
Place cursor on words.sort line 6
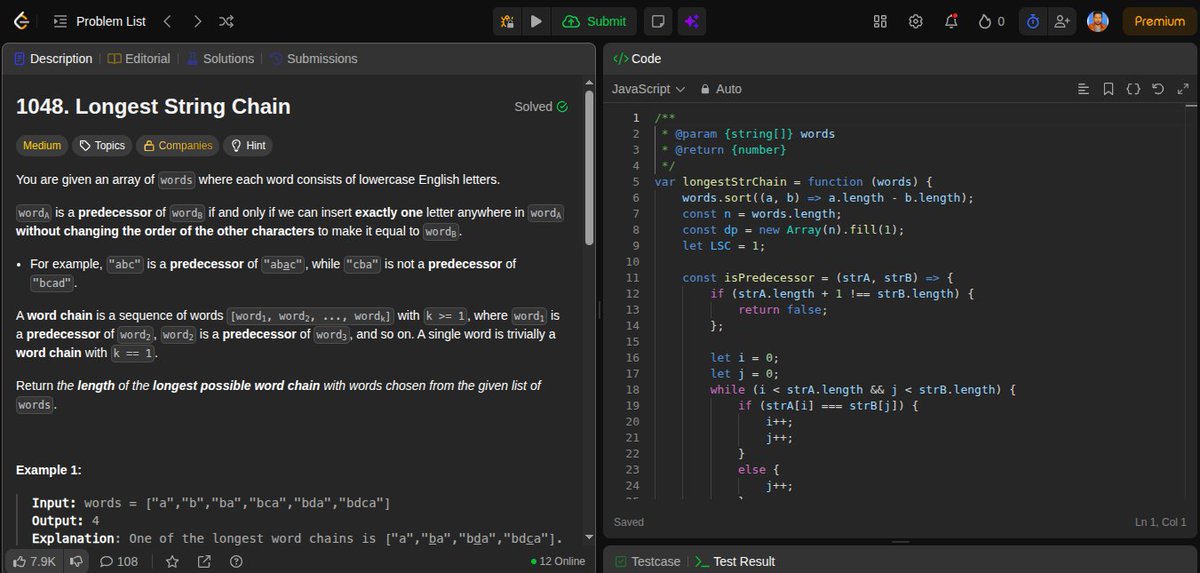click(x=827, y=198)
